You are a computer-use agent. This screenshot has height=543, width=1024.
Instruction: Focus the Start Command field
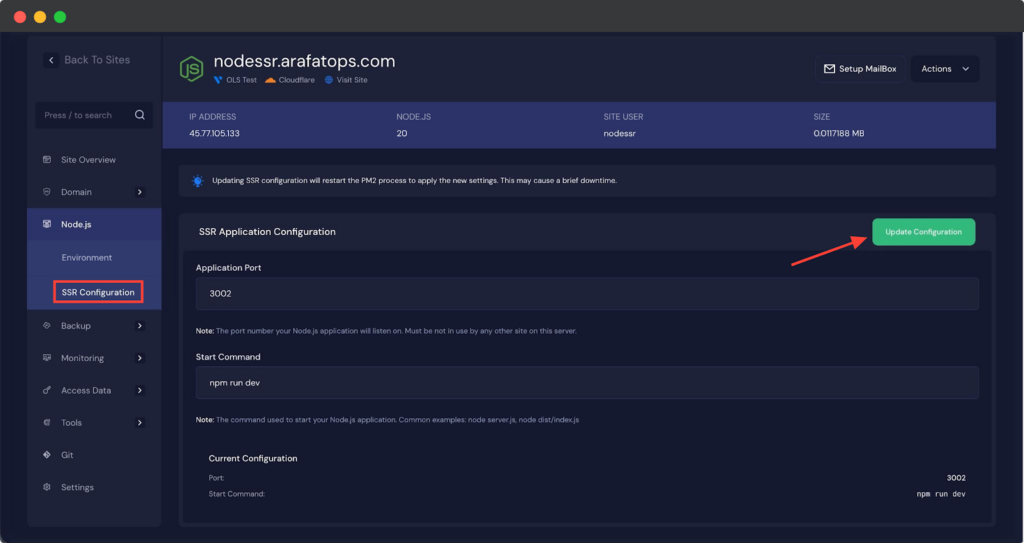[586, 383]
